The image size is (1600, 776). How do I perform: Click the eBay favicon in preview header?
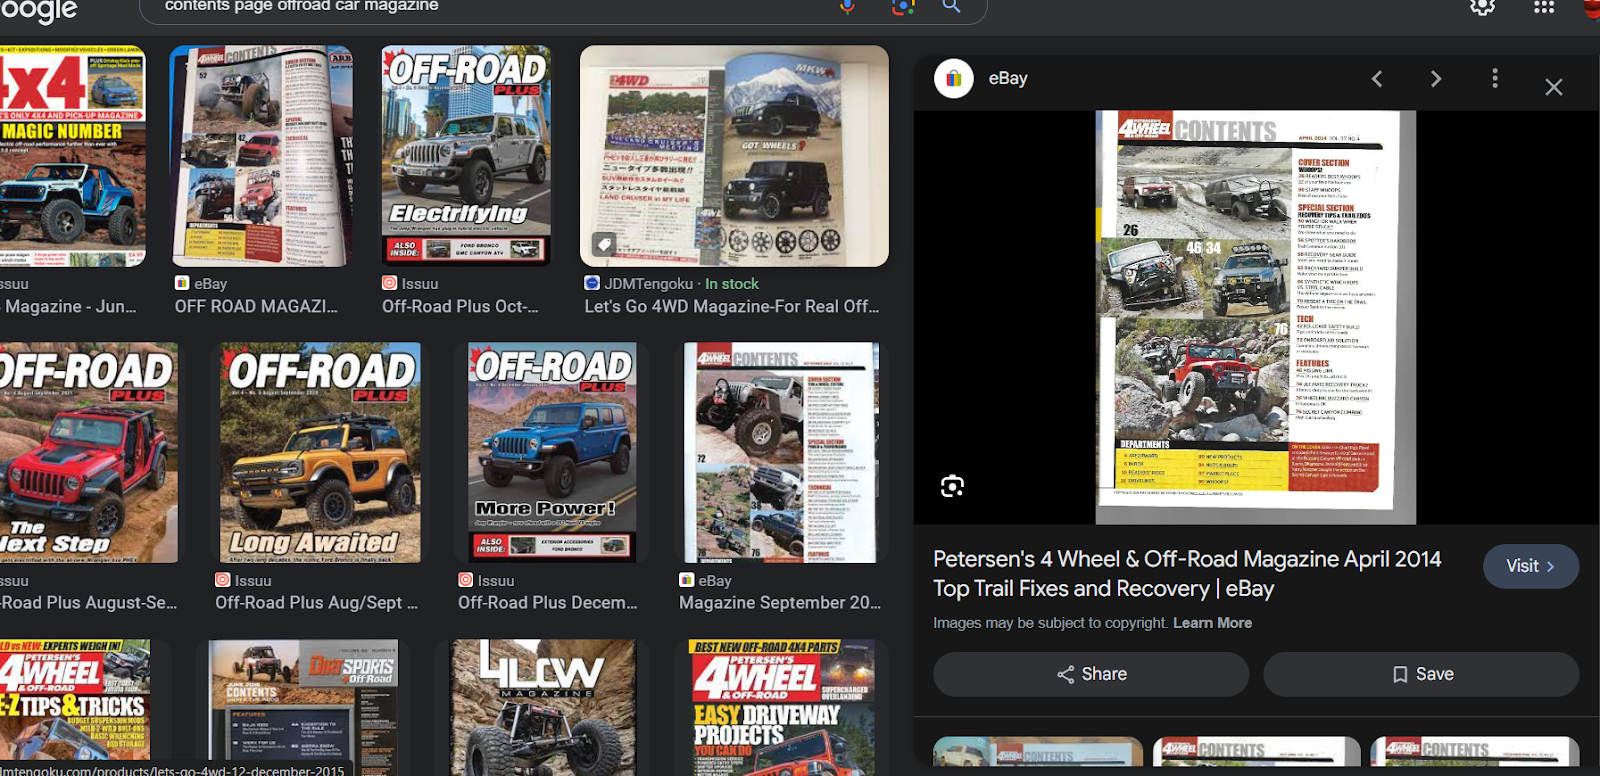click(954, 78)
